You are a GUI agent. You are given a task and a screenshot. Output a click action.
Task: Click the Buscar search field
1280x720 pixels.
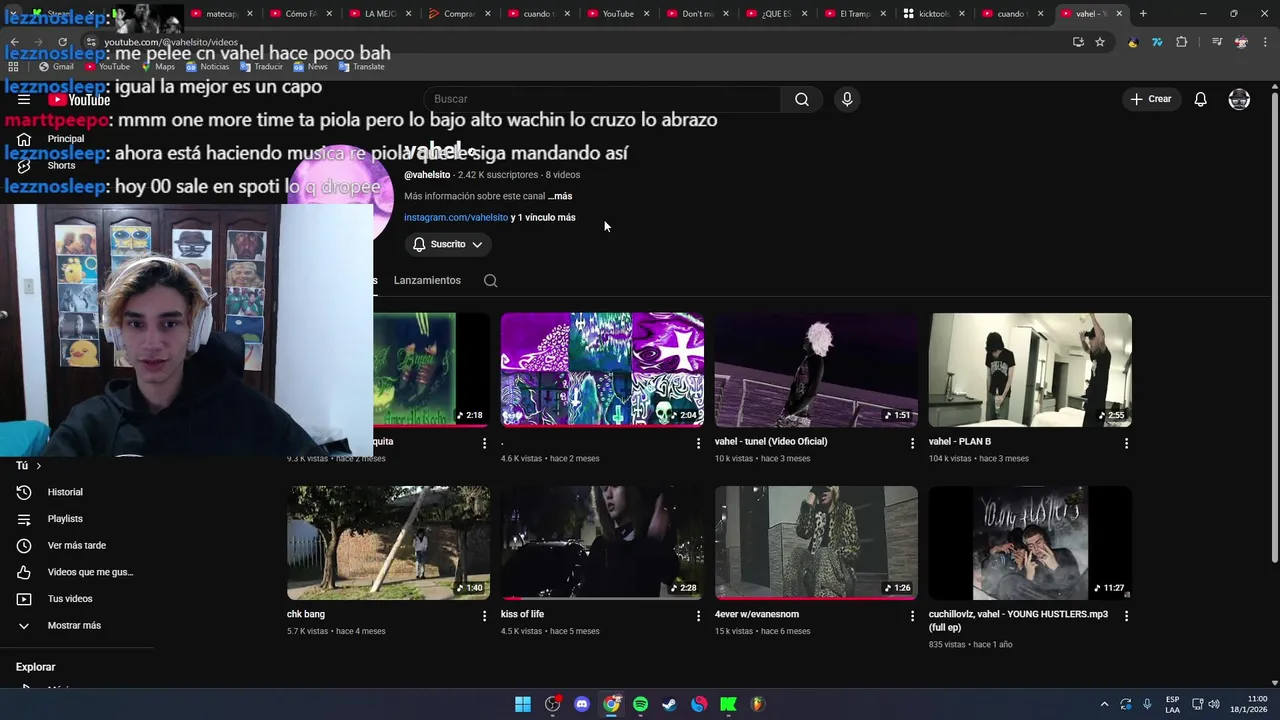602,99
